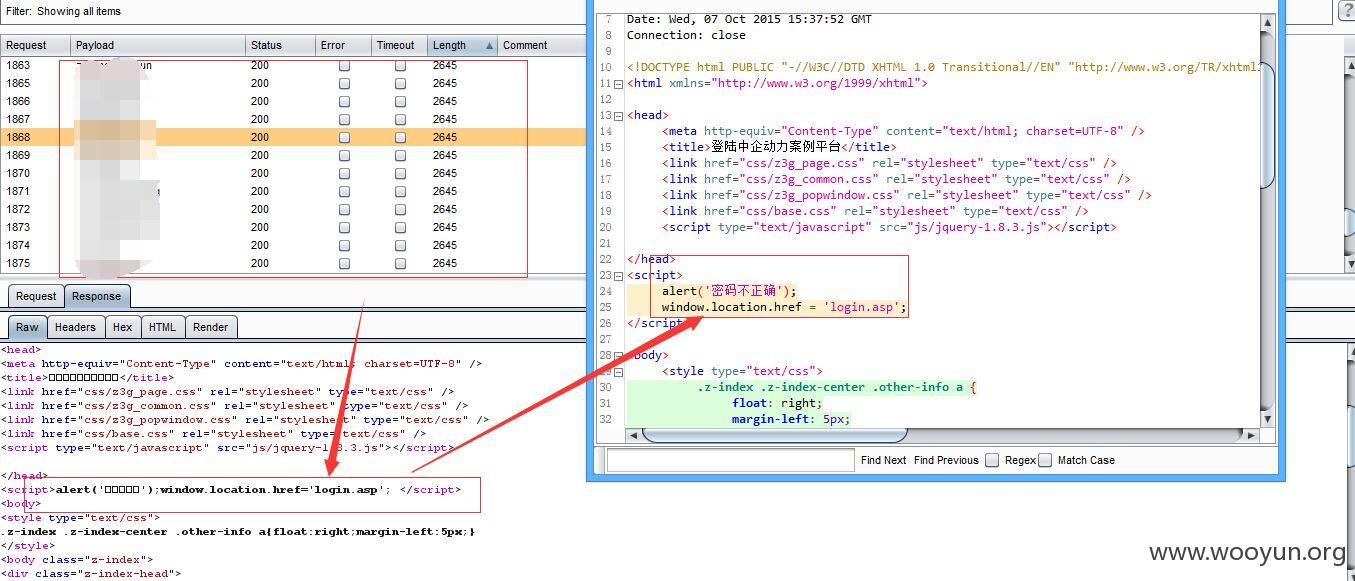Toggle Error checkbox for request 1870
The height and width of the screenshot is (581, 1355).
[344, 173]
